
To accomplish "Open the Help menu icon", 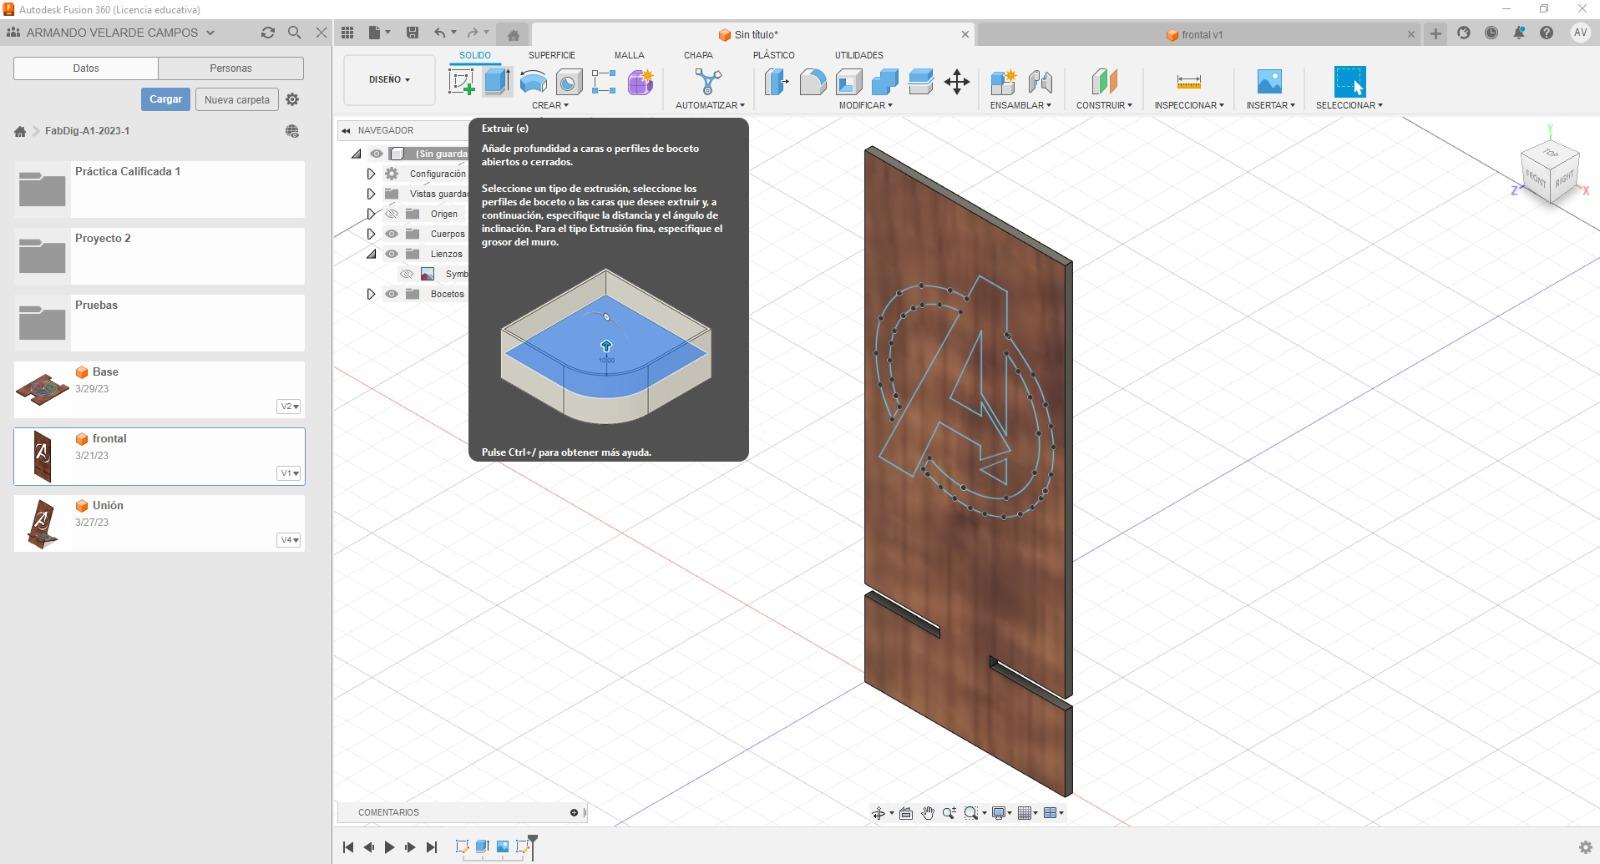I will coord(1546,33).
